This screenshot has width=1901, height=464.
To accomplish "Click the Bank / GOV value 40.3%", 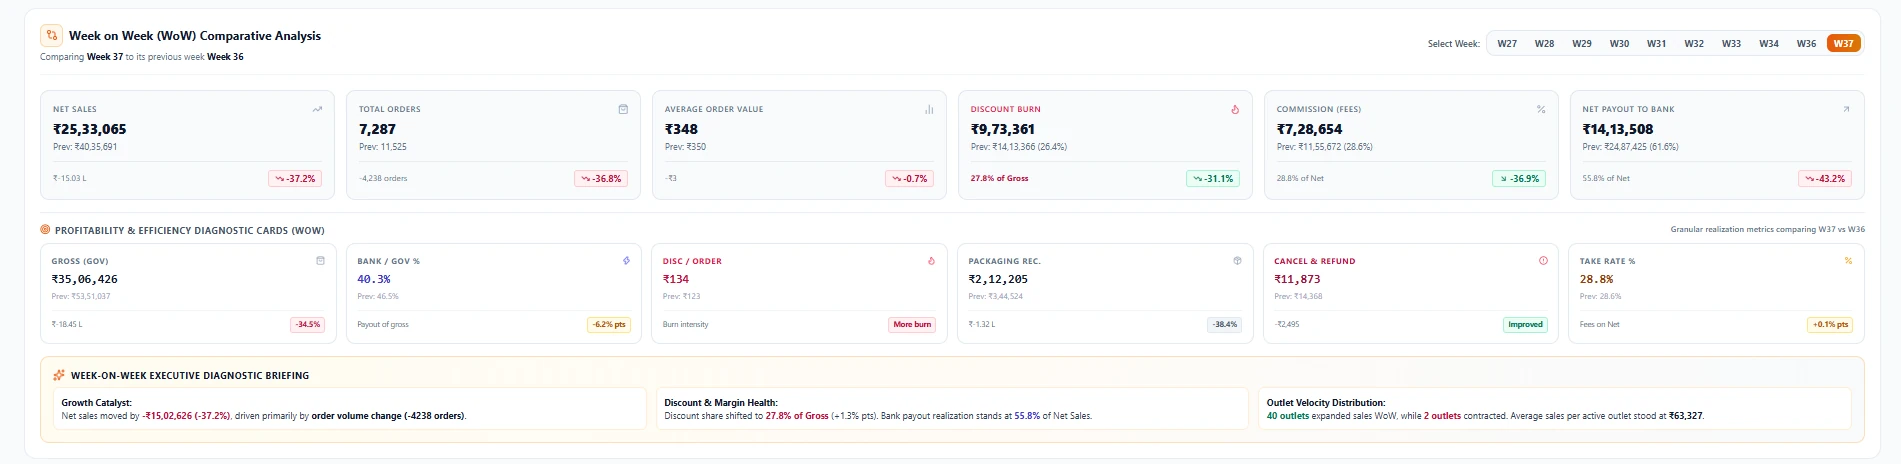I will click(374, 279).
